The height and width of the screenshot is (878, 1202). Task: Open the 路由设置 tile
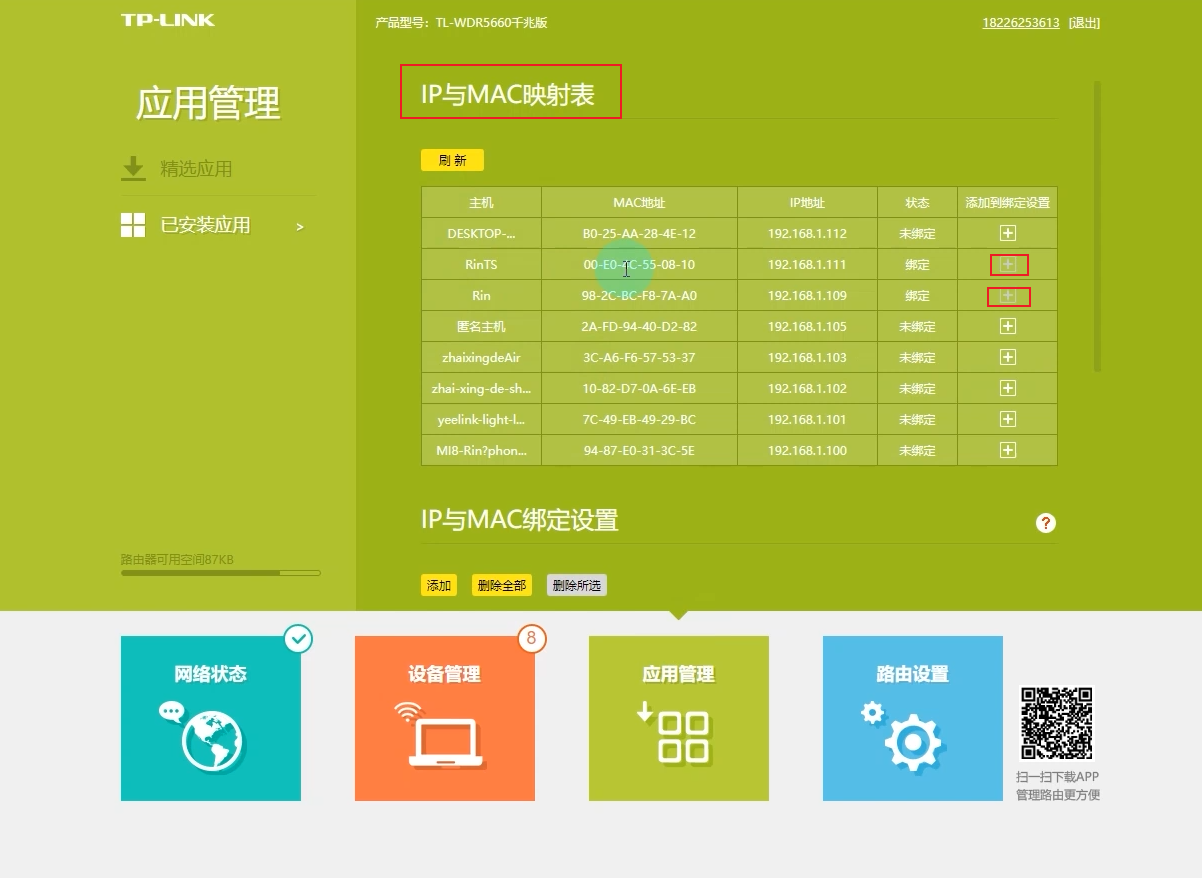pyautogui.click(x=913, y=718)
